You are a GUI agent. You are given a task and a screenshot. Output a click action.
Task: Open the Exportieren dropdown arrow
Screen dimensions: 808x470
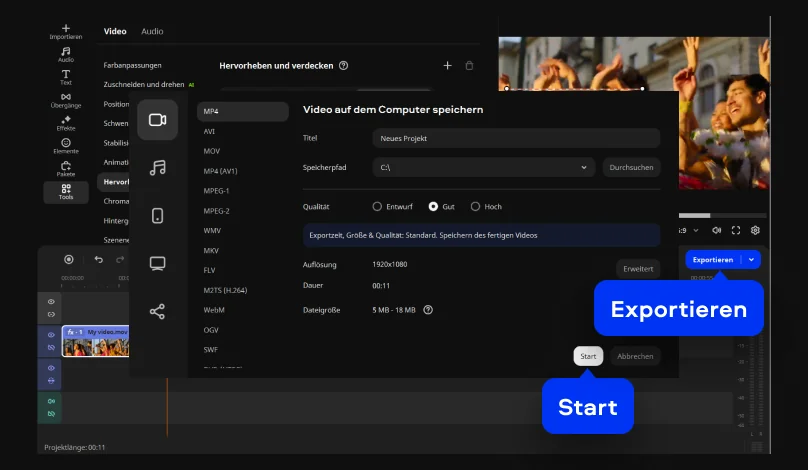[751, 260]
